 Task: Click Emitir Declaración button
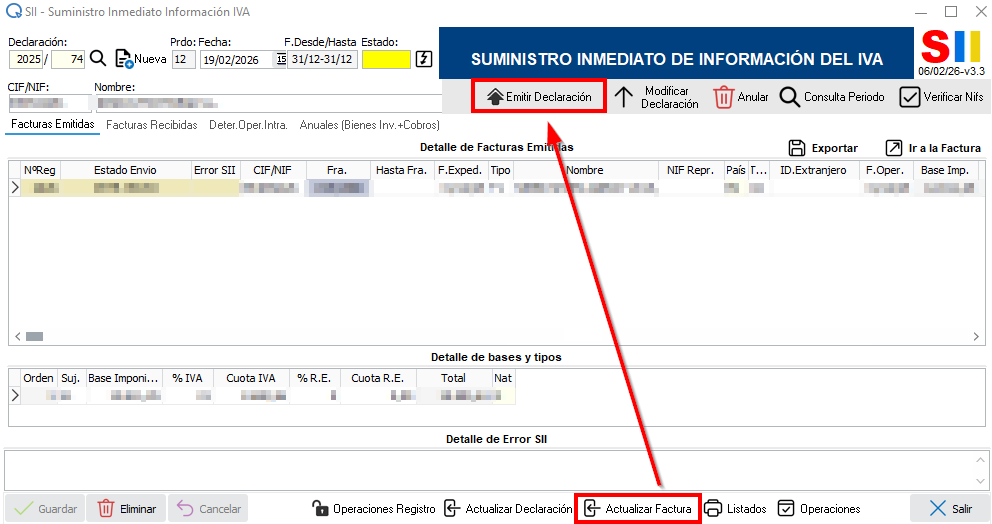tap(539, 97)
